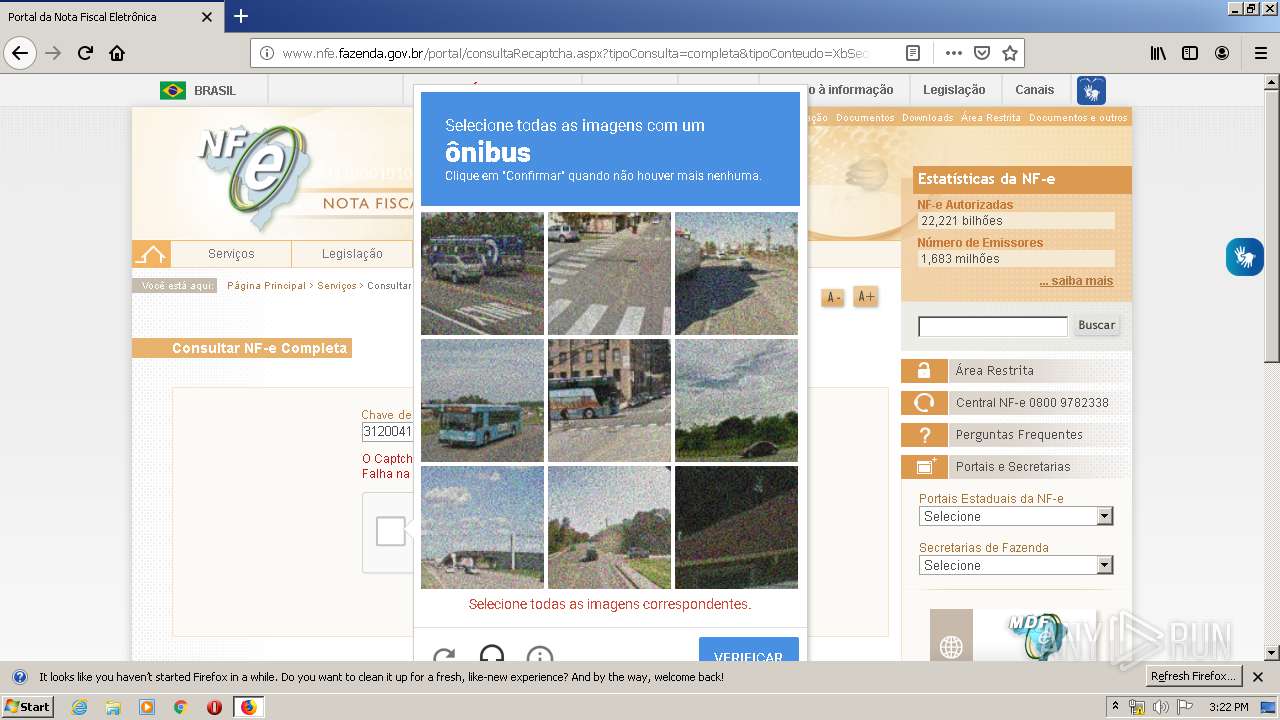Select captcha tile showing white crosswalk stripes
1280x720 pixels.
point(609,273)
